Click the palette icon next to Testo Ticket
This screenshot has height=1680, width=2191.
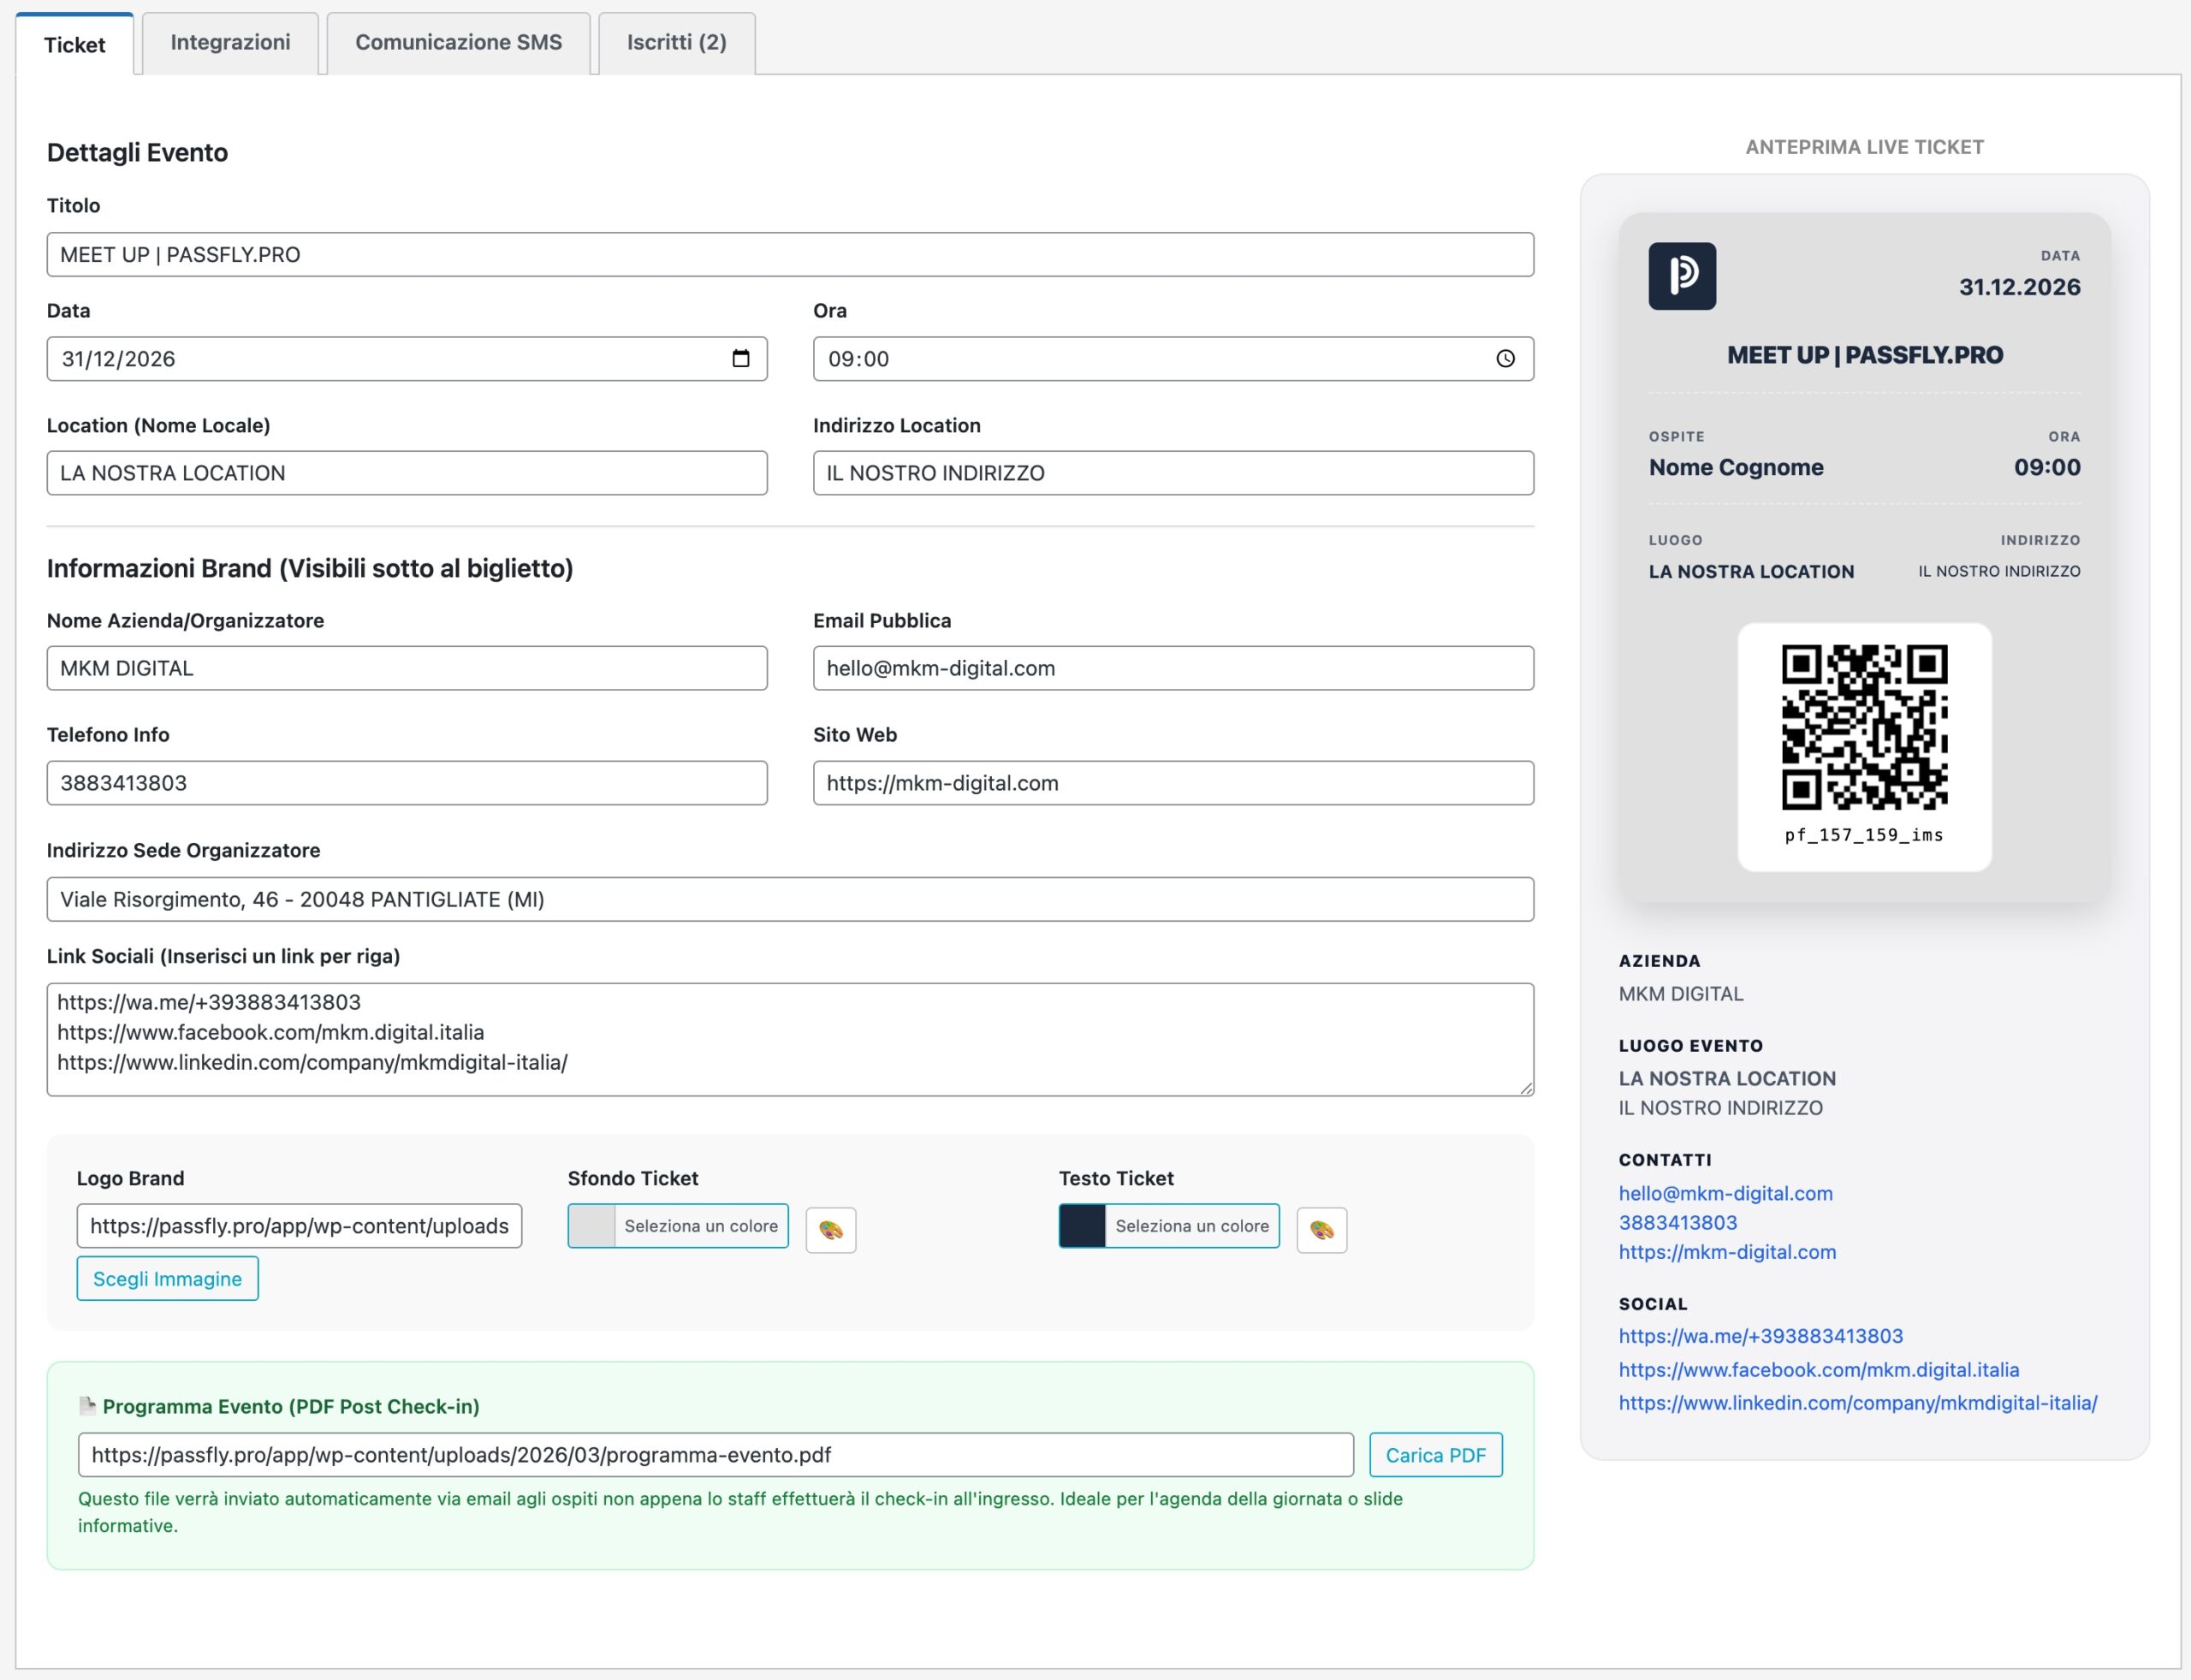point(1321,1230)
